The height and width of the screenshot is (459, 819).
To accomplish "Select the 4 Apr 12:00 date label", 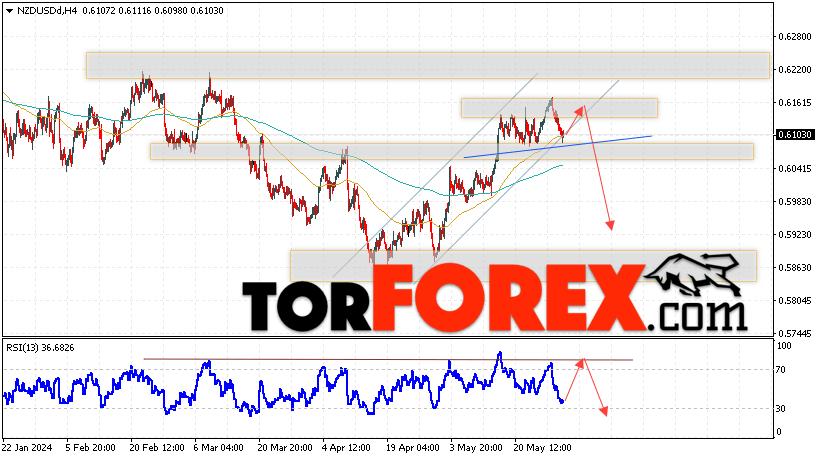I will pyautogui.click(x=346, y=448).
